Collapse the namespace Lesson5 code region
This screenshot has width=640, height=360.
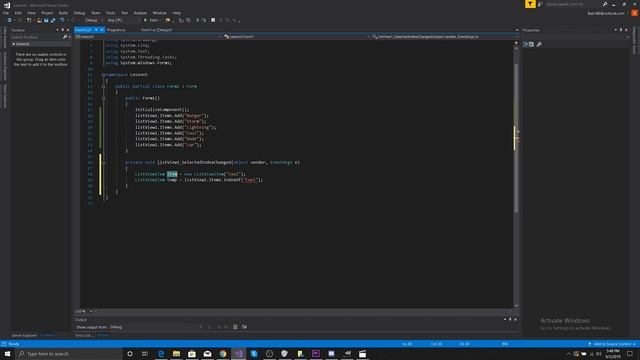tap(103, 75)
